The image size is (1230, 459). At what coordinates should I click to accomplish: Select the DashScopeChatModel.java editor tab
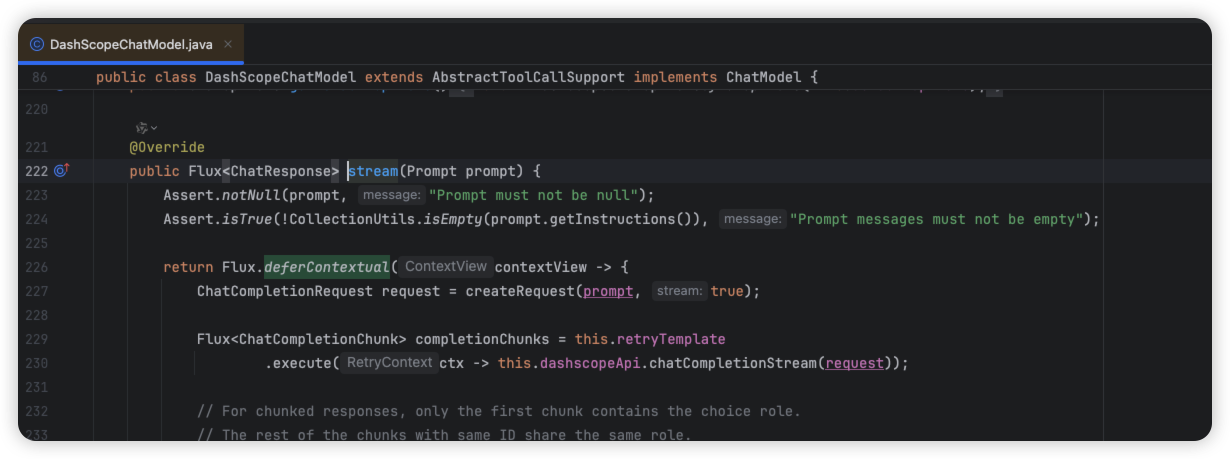(131, 44)
